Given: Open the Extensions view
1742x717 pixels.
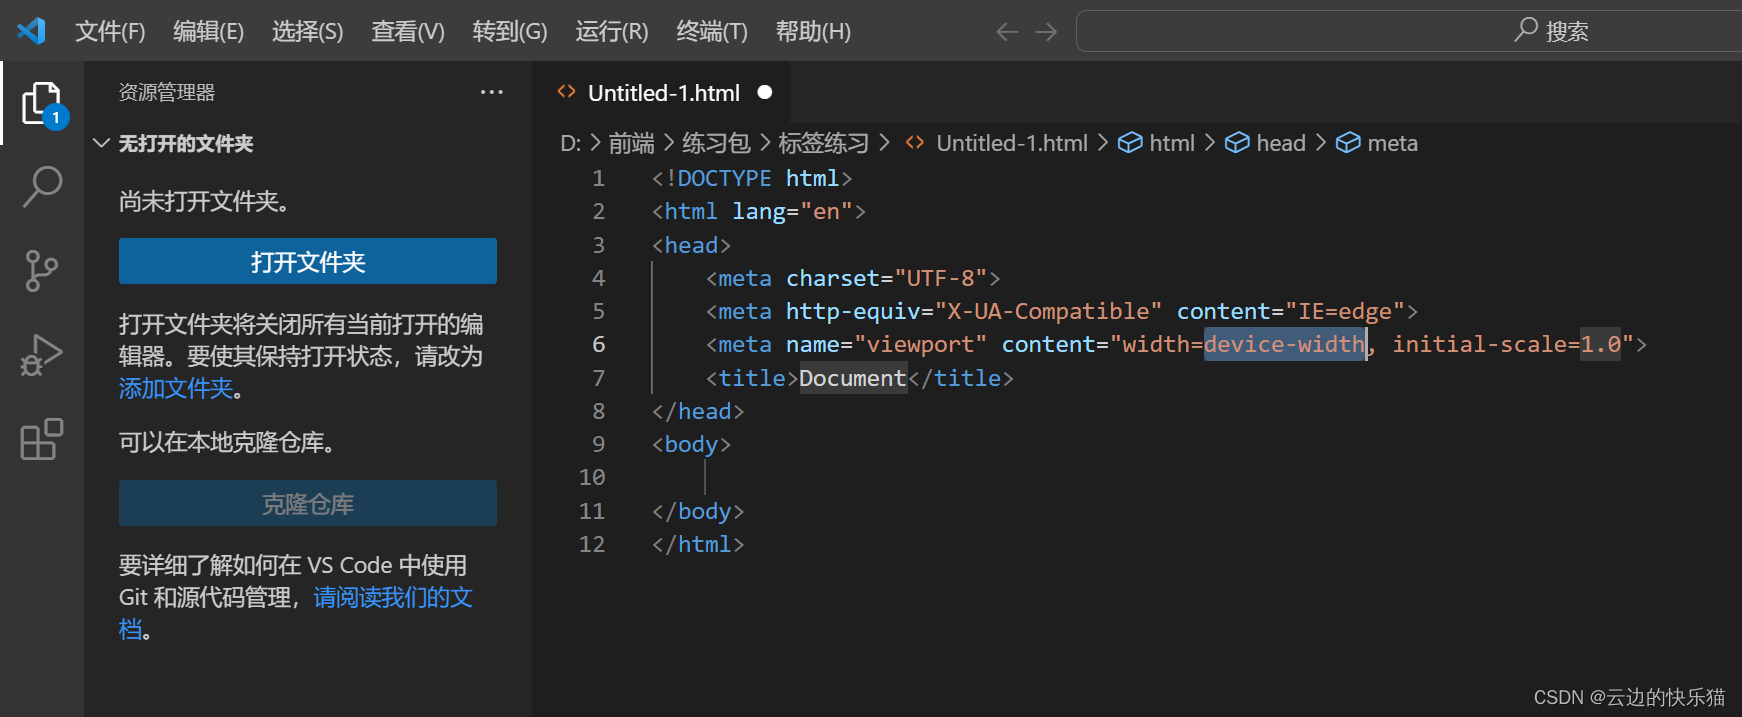Looking at the screenshot, I should tap(42, 439).
